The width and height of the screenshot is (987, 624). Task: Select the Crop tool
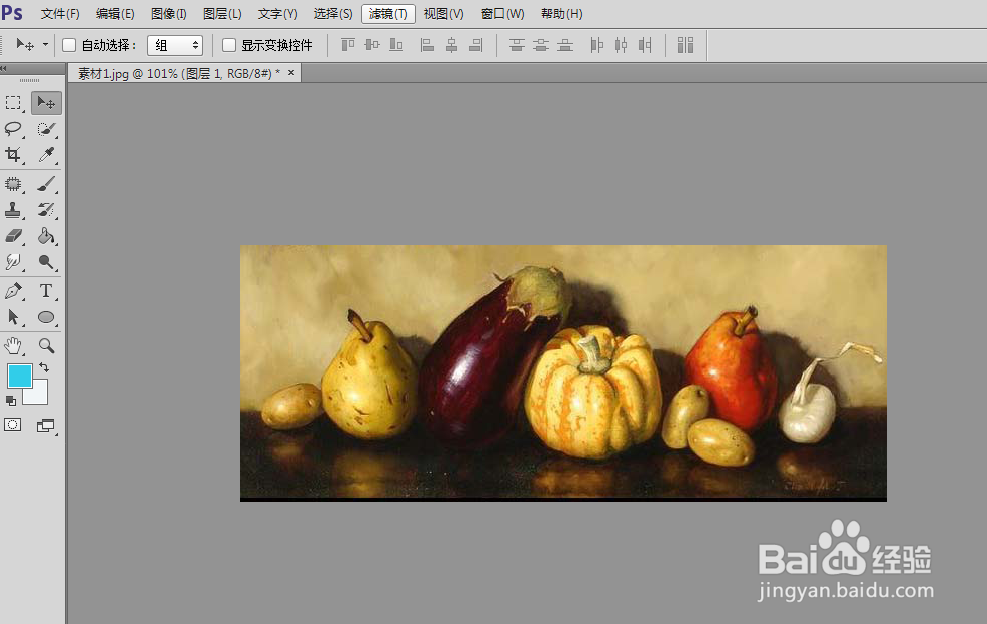coord(14,155)
